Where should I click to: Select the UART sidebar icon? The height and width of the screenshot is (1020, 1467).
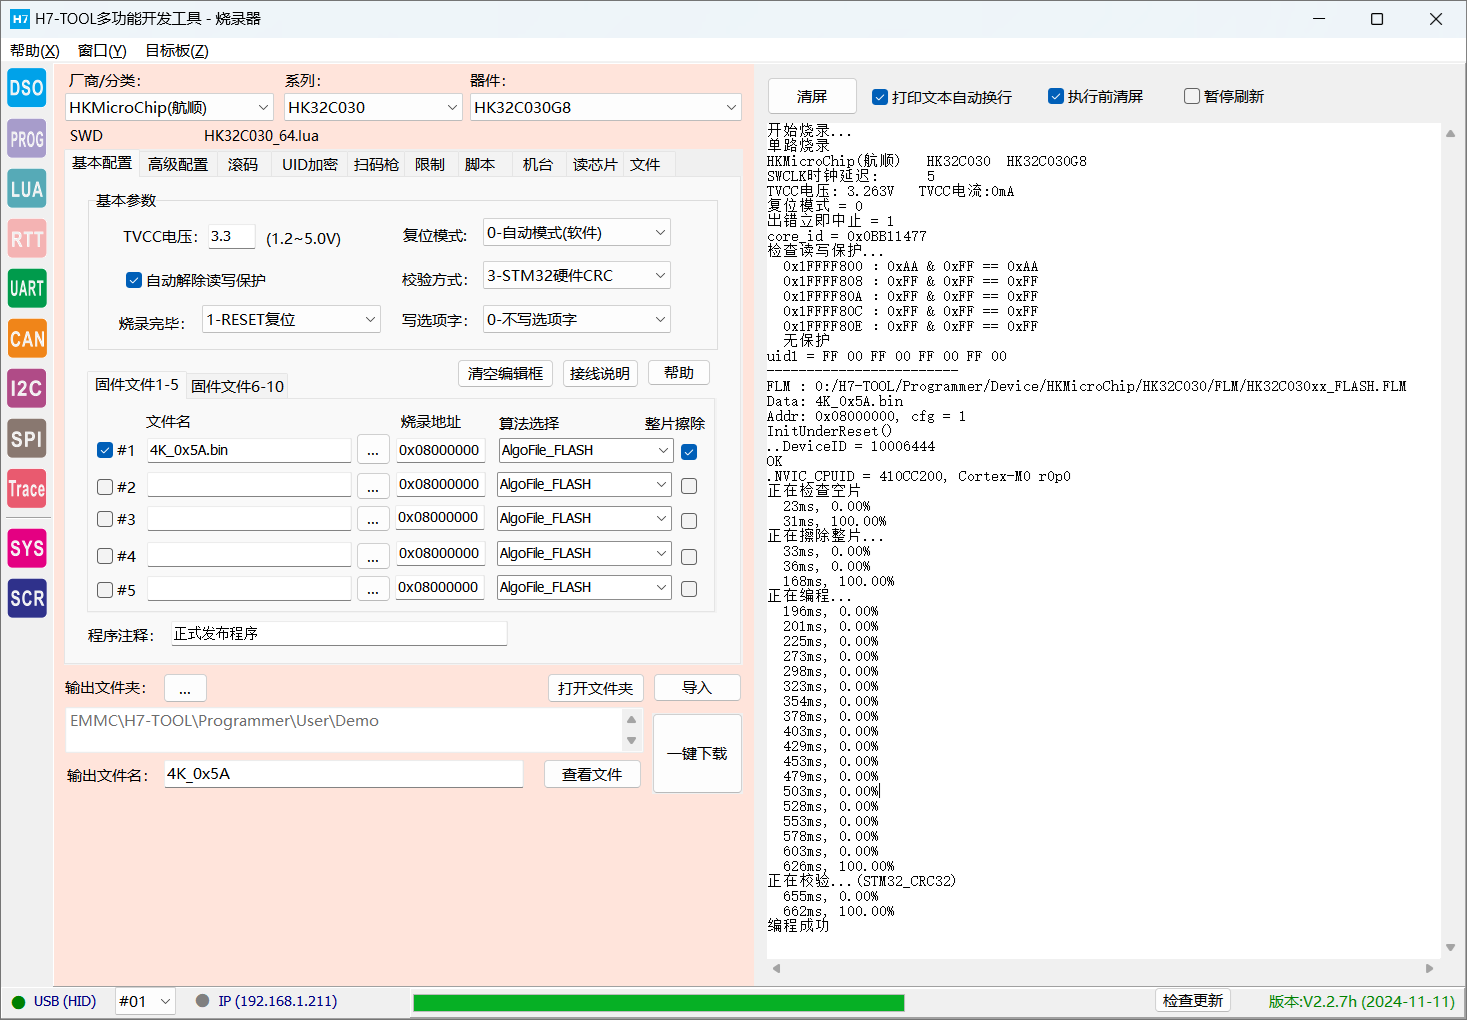click(27, 289)
